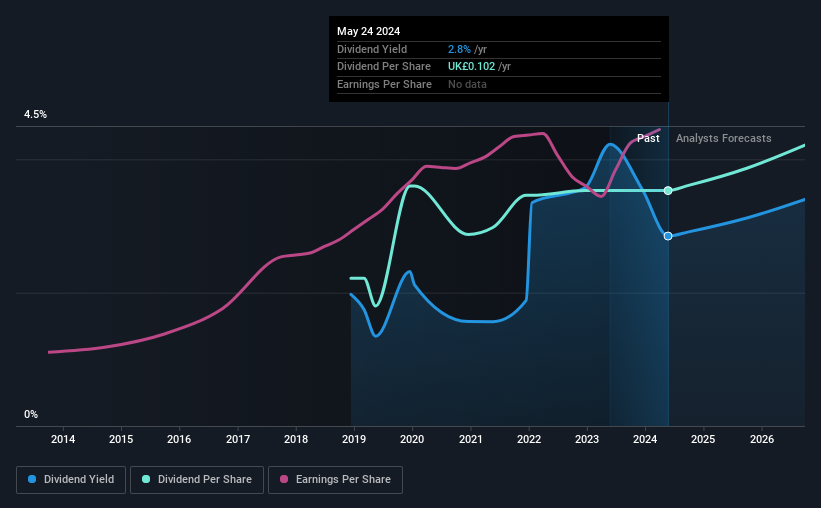Click the pink Earnings Per Share legend dot
Image resolution: width=821 pixels, height=508 pixels.
[284, 479]
